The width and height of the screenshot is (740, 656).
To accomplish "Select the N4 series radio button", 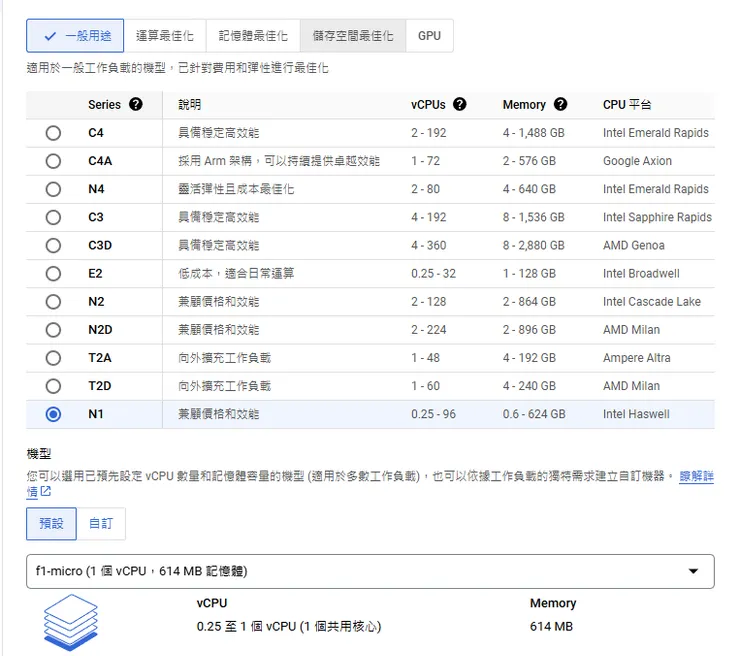I will click(x=53, y=189).
